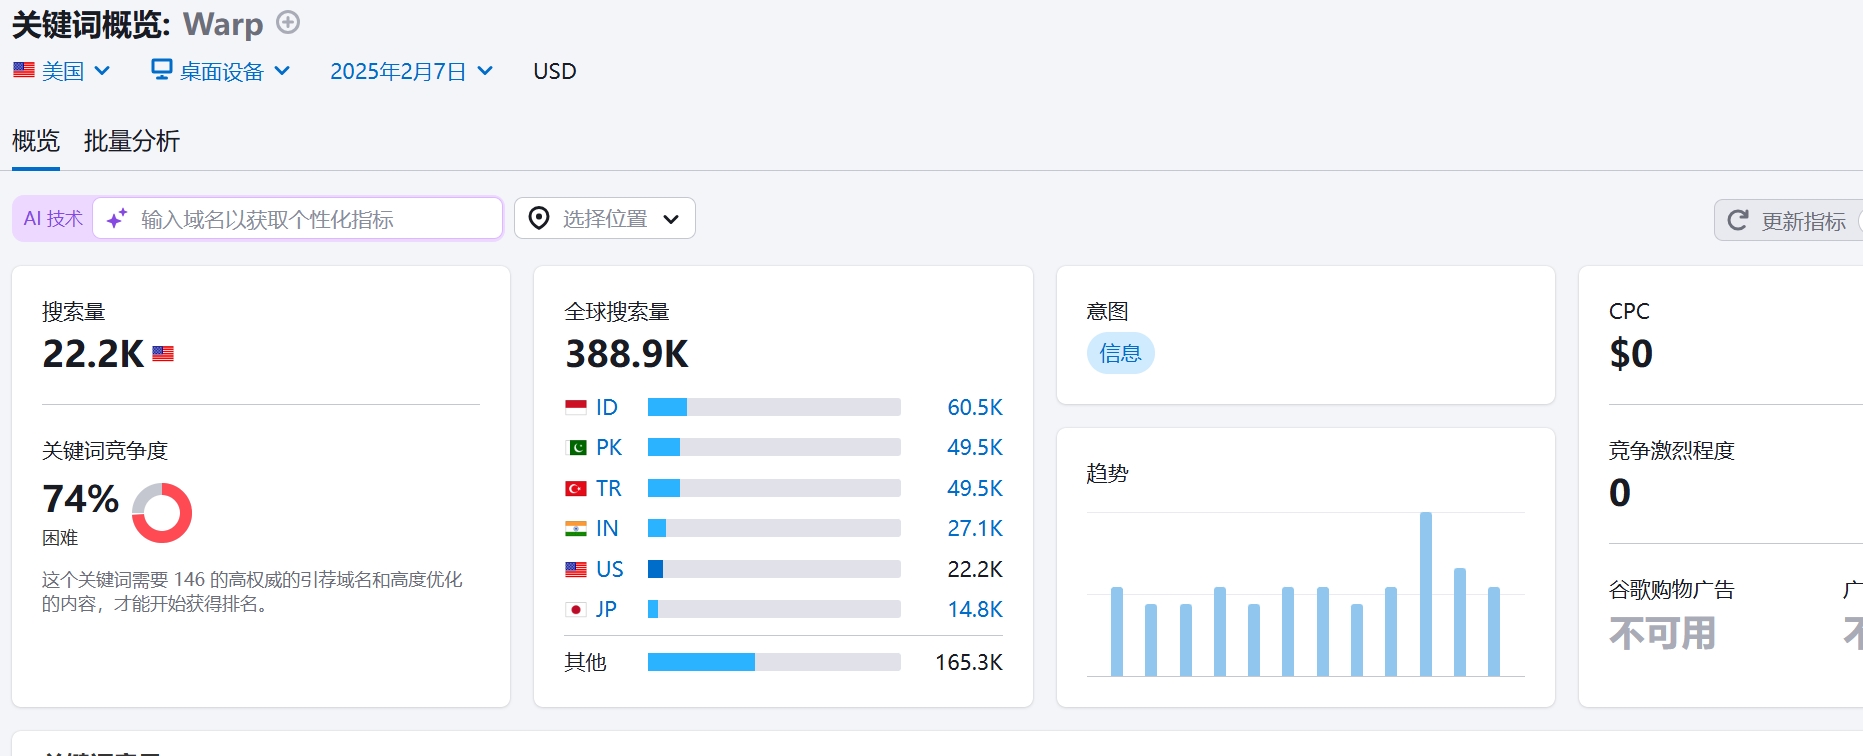
Task: Click the Turkey flag icon next to TR
Action: (x=576, y=489)
